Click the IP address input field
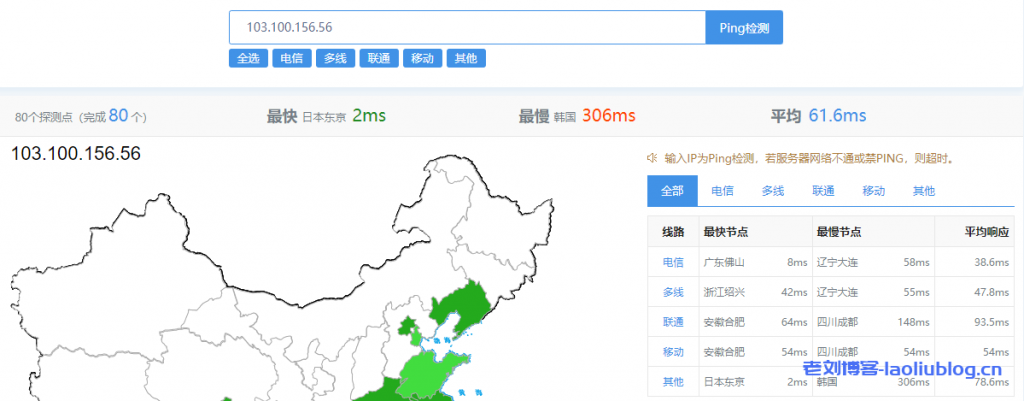This screenshot has width=1024, height=401. click(x=467, y=27)
